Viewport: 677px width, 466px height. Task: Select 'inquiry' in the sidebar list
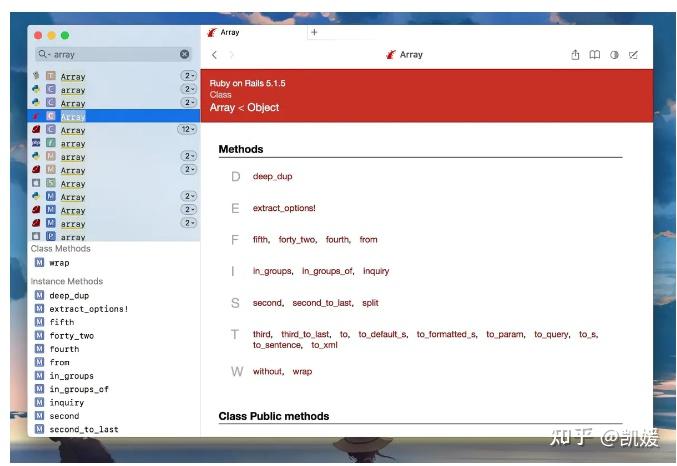(x=66, y=403)
